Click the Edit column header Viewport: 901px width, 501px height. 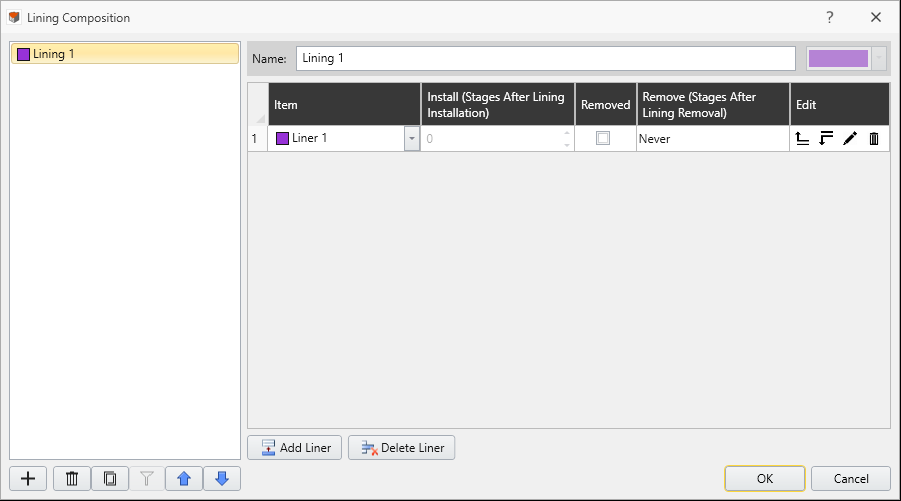(x=840, y=105)
